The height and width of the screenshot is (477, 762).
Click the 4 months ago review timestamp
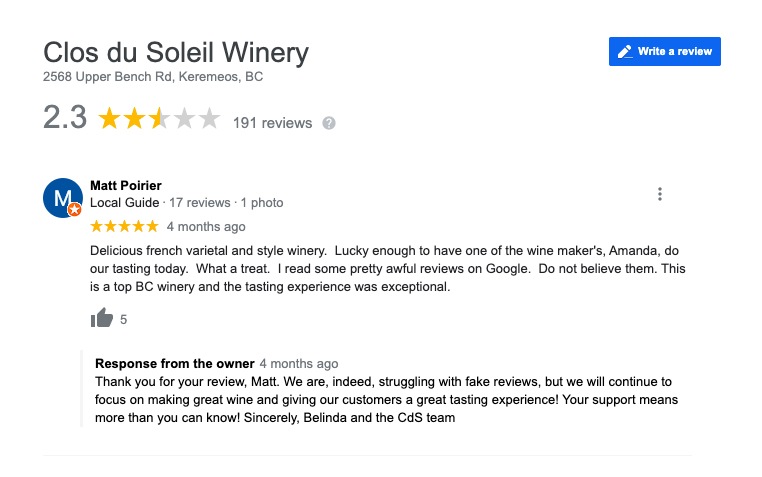point(206,226)
